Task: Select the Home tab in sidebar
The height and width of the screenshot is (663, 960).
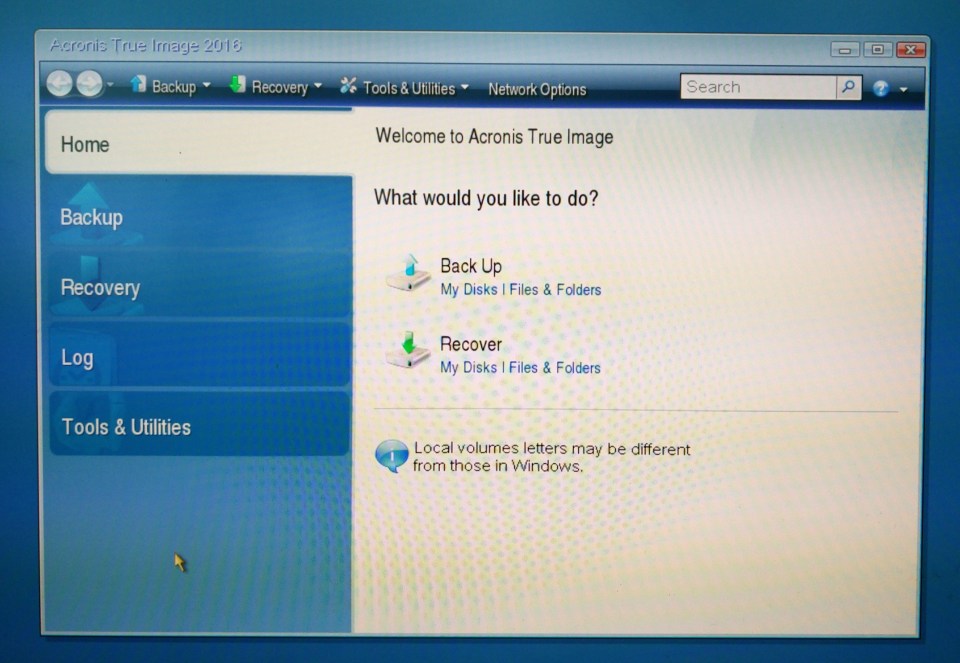Action: tap(198, 144)
